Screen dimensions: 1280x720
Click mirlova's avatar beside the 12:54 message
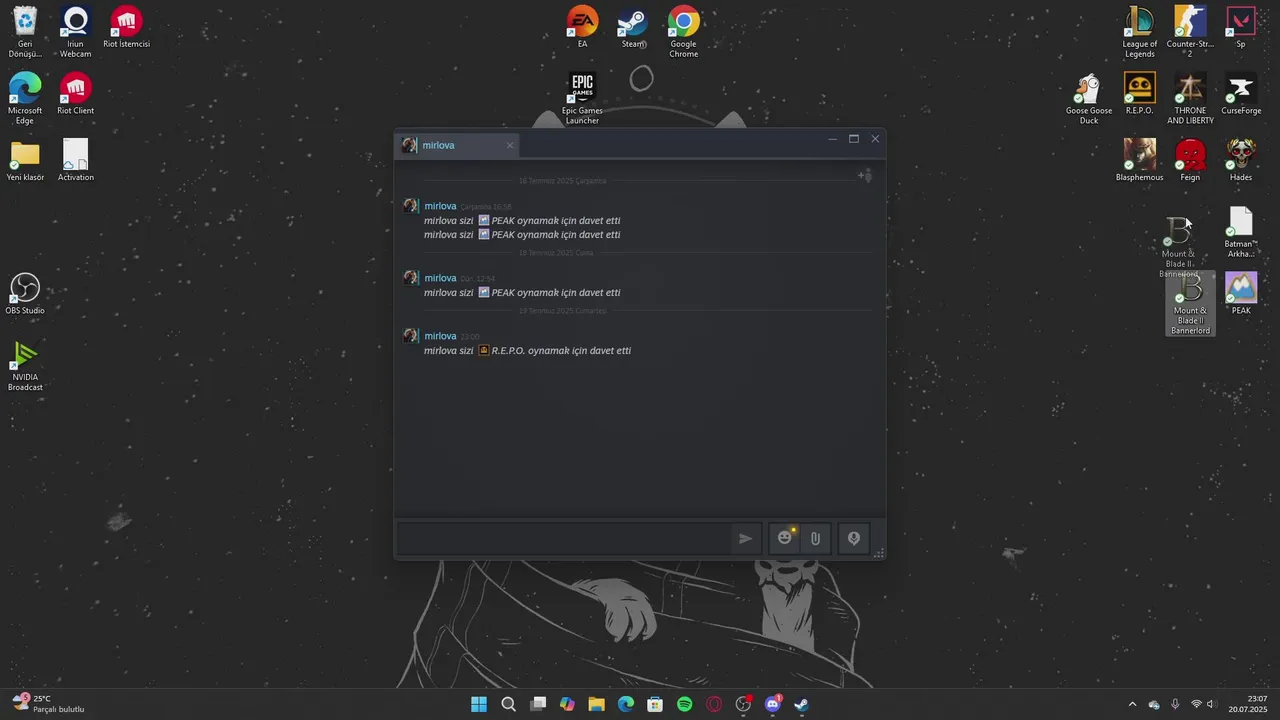pyautogui.click(x=411, y=278)
